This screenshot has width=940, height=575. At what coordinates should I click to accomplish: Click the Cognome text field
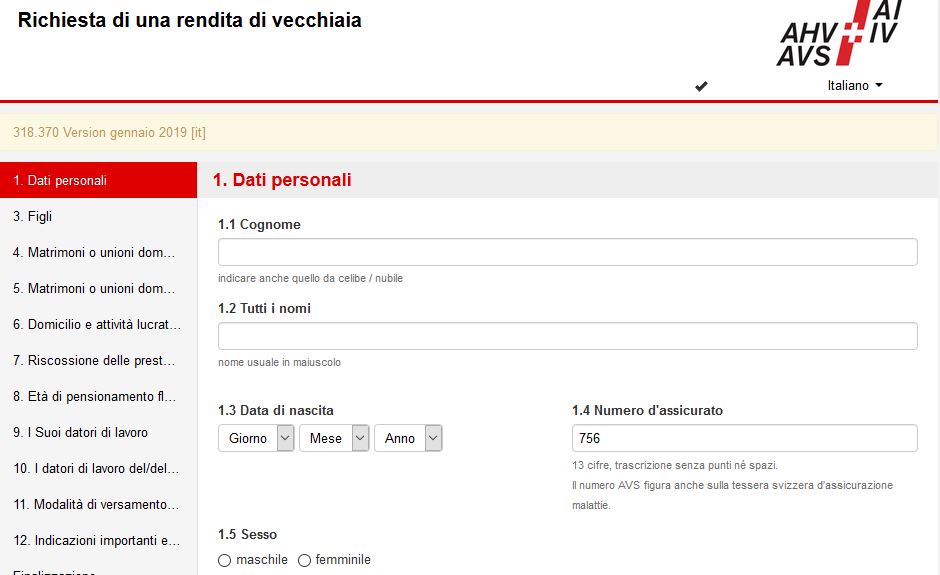[567, 252]
